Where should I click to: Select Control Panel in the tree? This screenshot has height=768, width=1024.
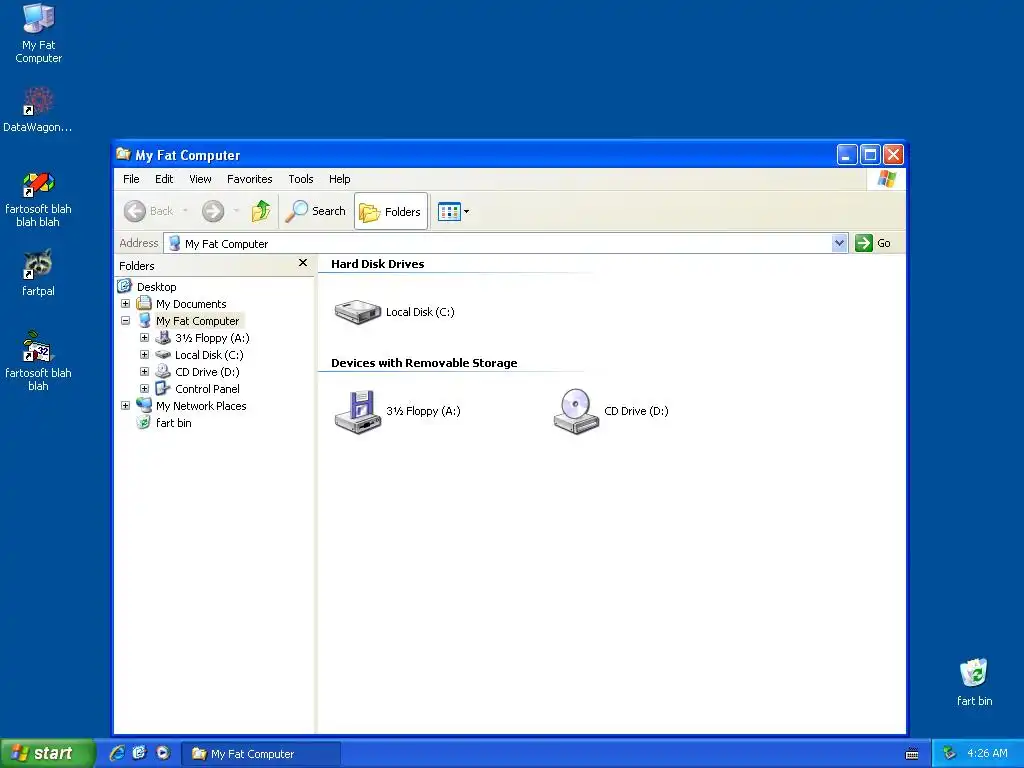(207, 389)
